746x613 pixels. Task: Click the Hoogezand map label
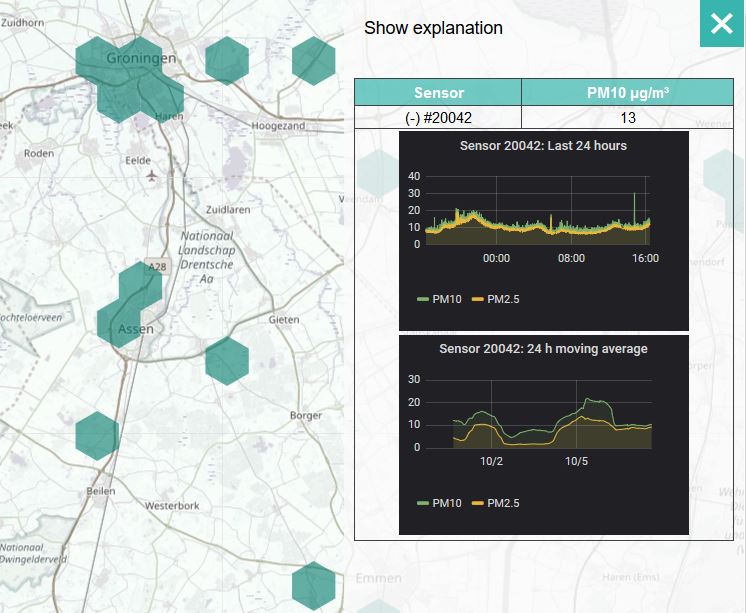(278, 126)
